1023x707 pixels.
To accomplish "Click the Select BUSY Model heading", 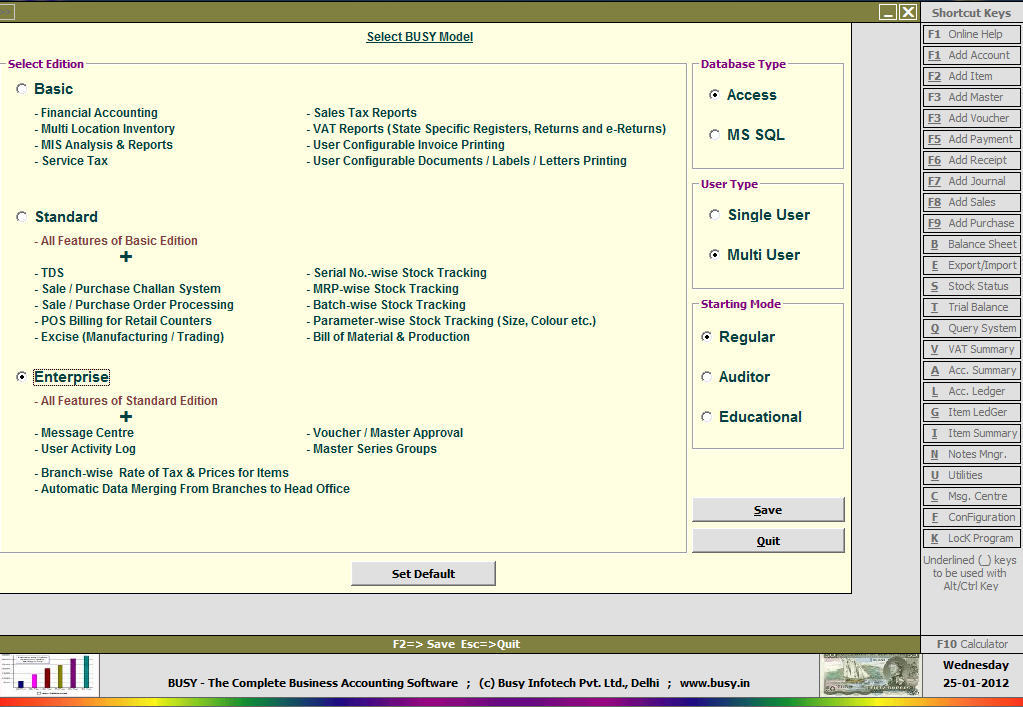I will (x=420, y=37).
